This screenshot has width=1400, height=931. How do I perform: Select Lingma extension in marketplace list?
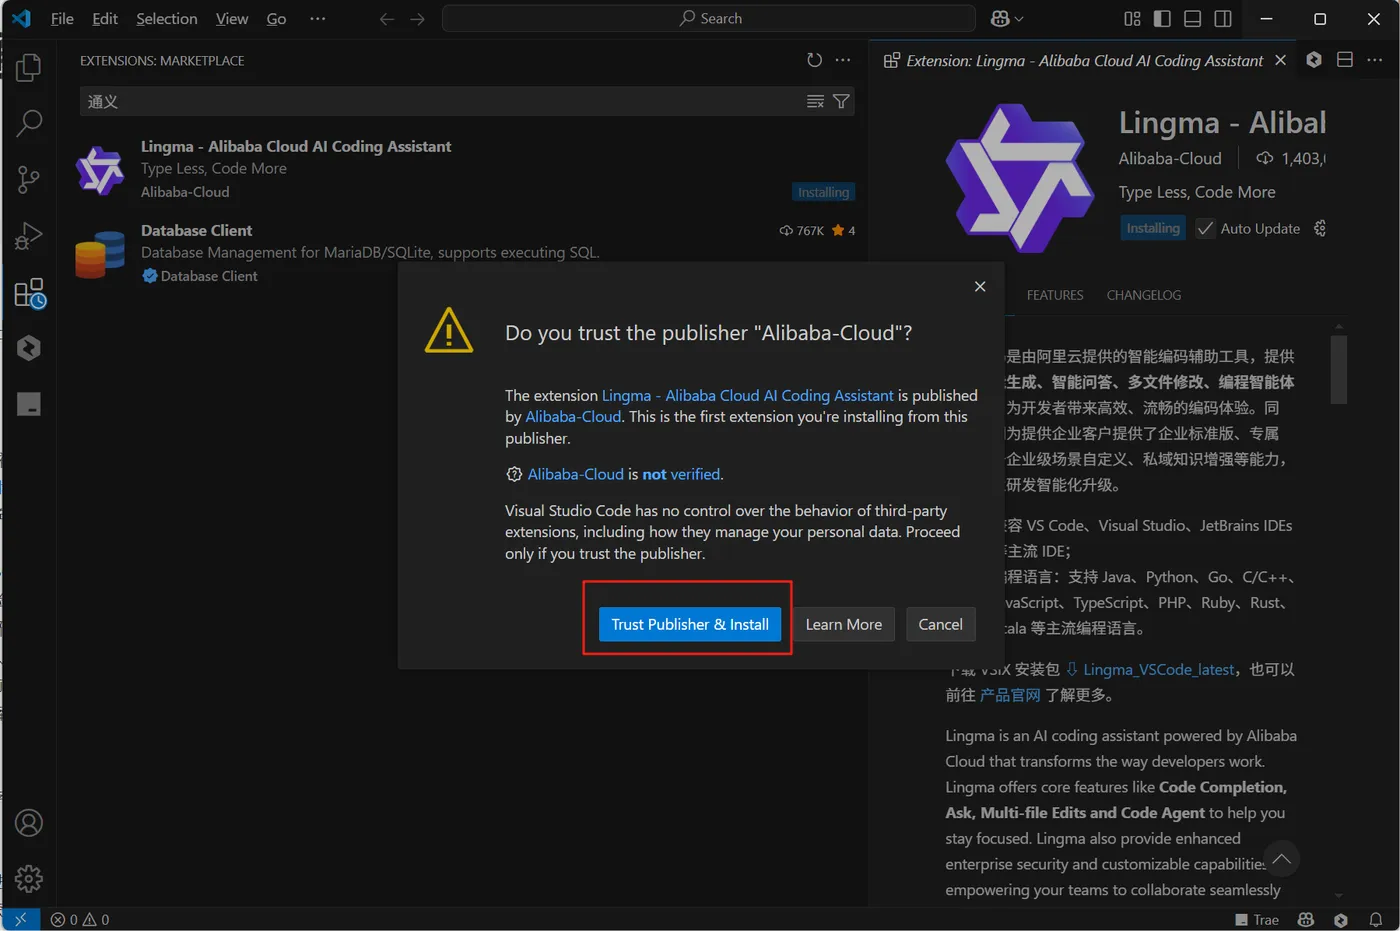(x=465, y=168)
